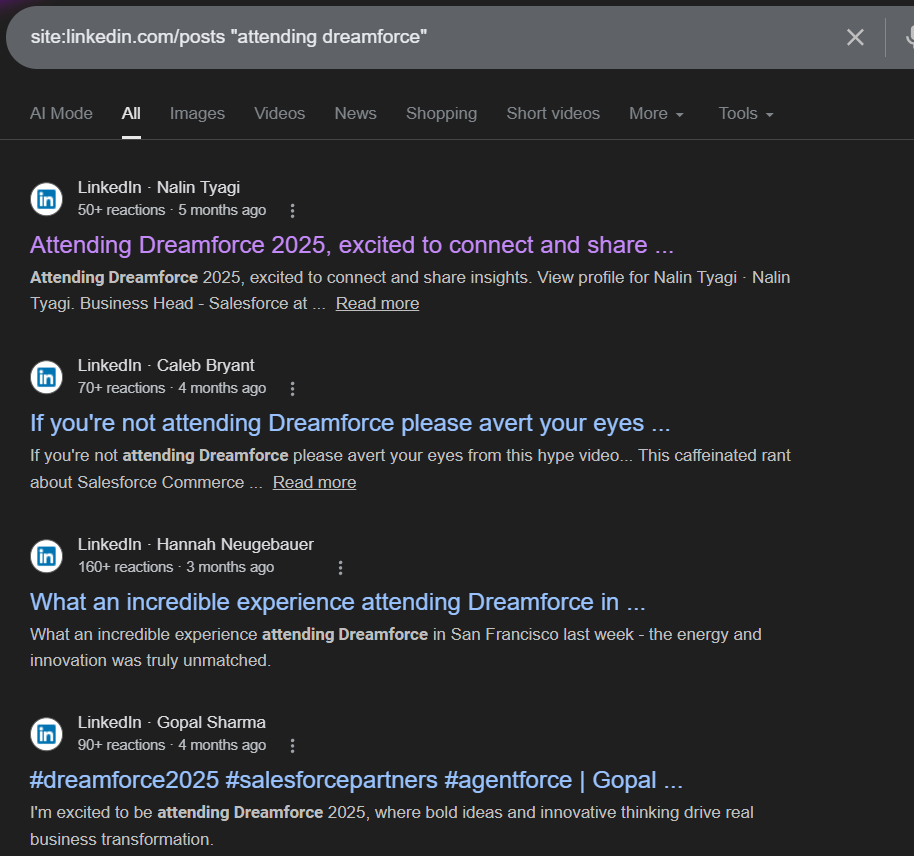Clear the search box with X icon
Screen dimensions: 914x856
point(855,38)
